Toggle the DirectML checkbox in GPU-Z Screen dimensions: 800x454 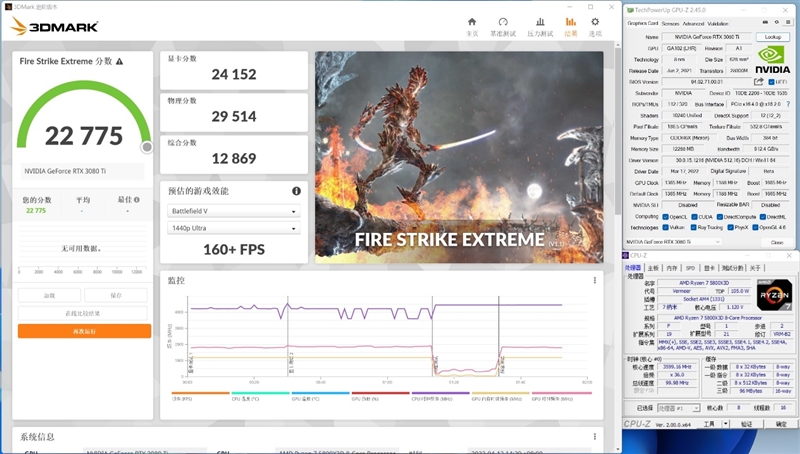coord(762,217)
